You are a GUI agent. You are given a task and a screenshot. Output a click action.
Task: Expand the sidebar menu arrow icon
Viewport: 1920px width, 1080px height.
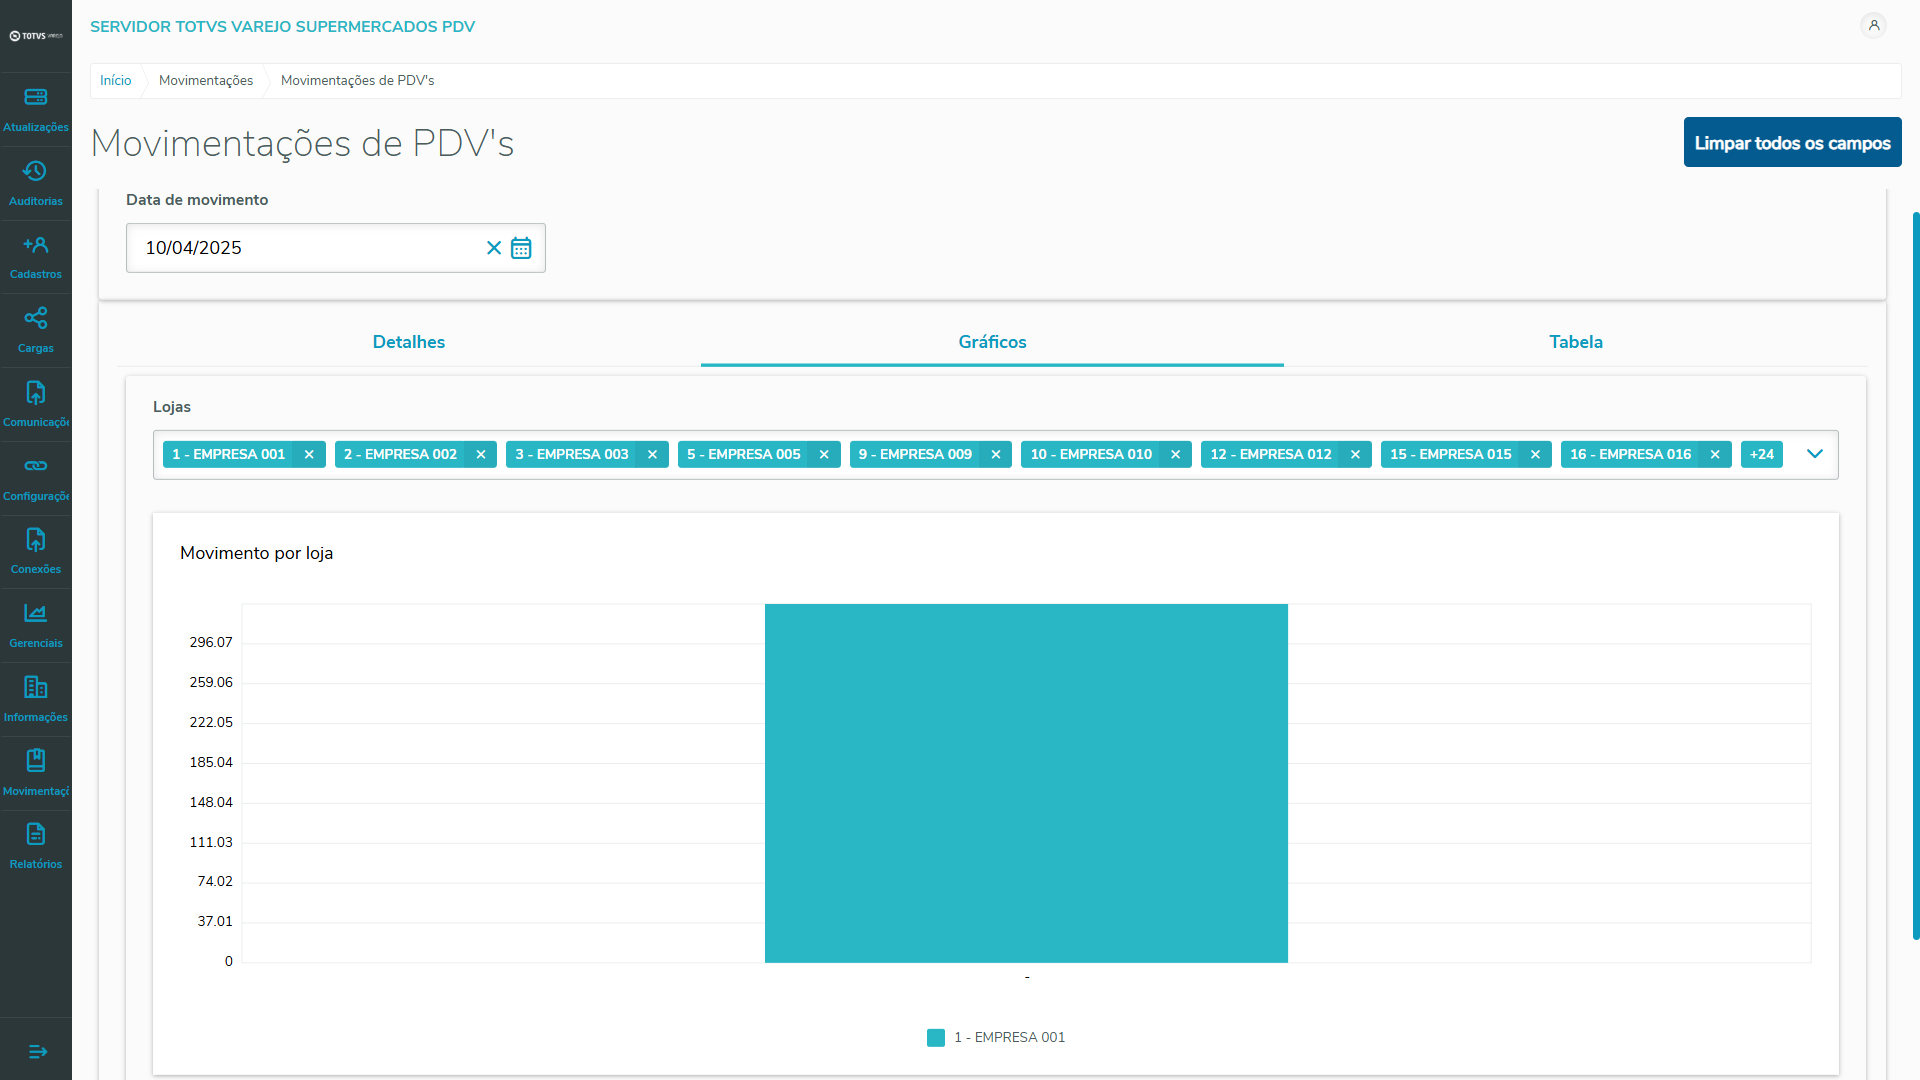(x=37, y=1052)
